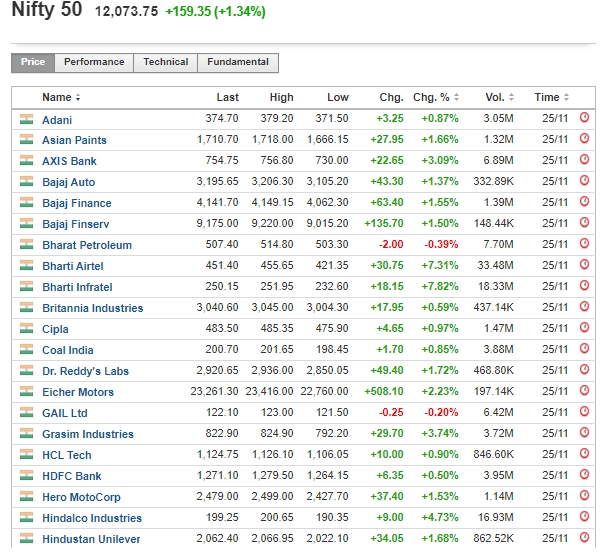The width and height of the screenshot is (600, 552).
Task: Click the clock icon in Asian Paints row
Action: click(585, 140)
